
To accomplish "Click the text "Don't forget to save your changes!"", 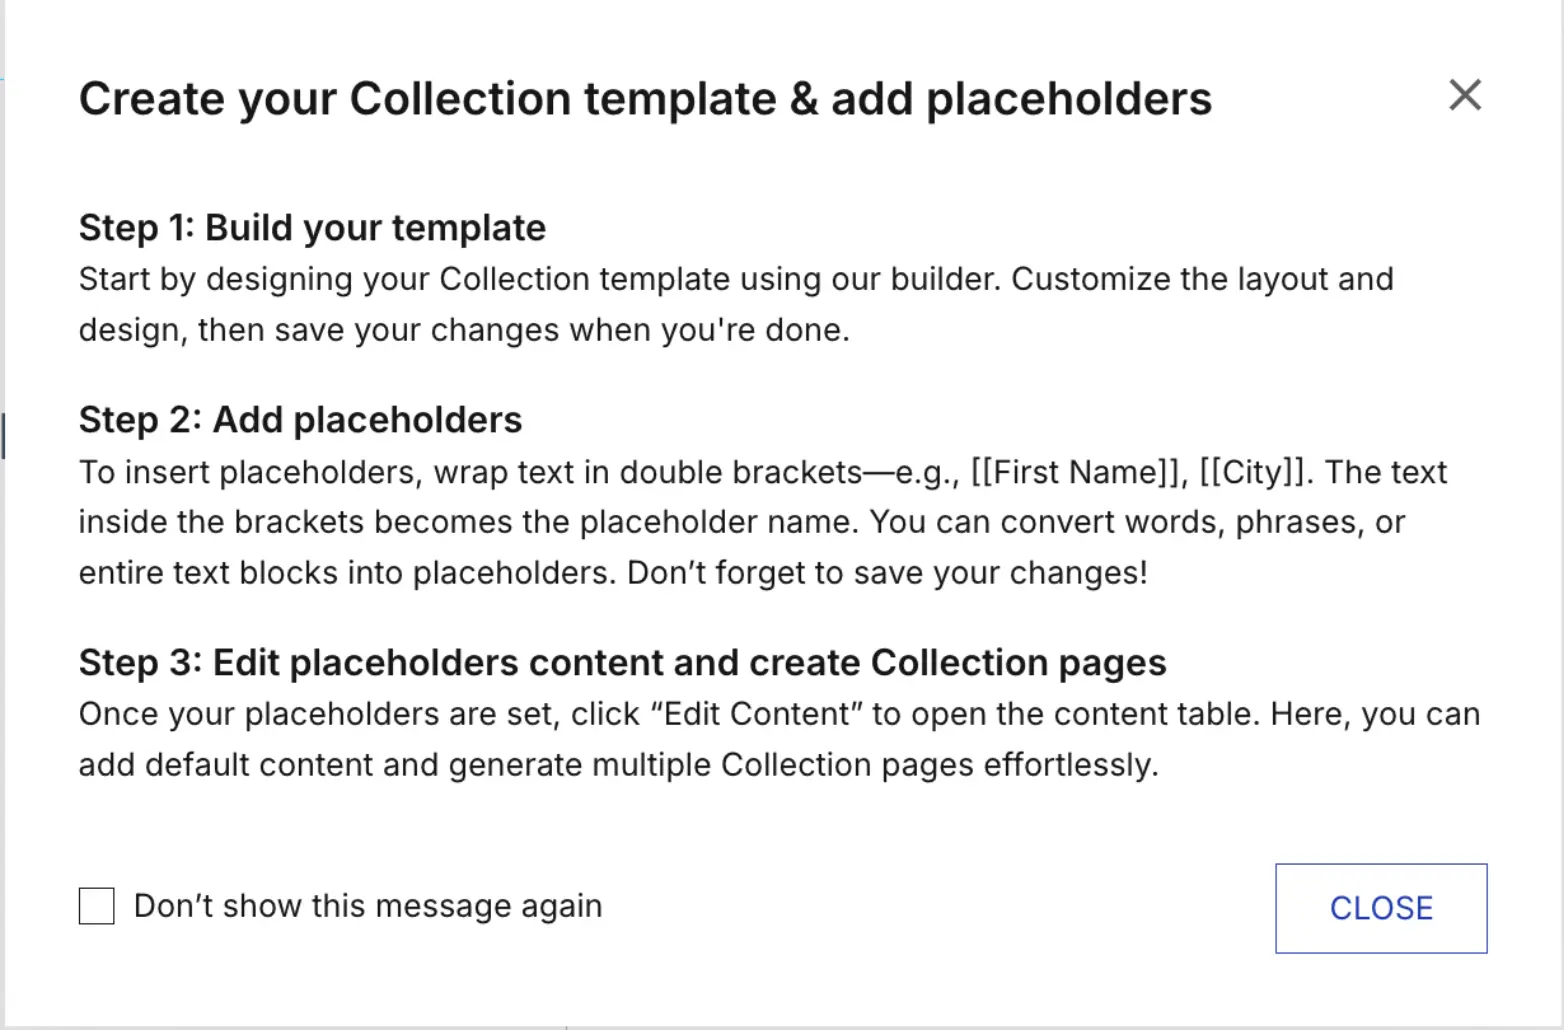I will (x=887, y=573).
